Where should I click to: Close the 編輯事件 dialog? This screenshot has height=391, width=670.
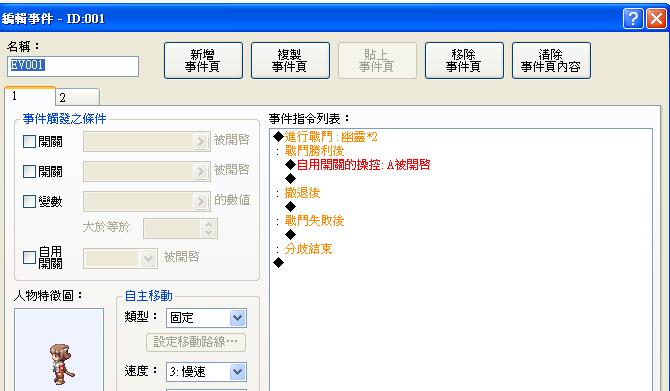(656, 19)
